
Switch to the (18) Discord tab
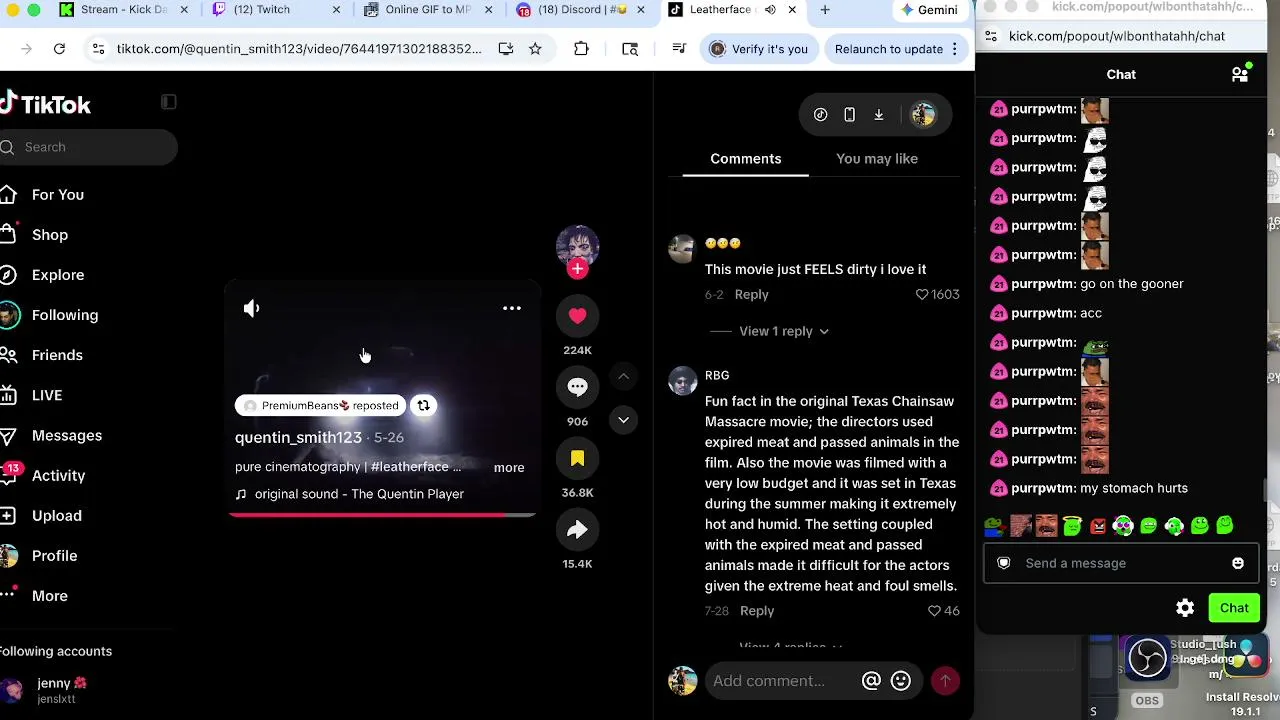coord(580,10)
